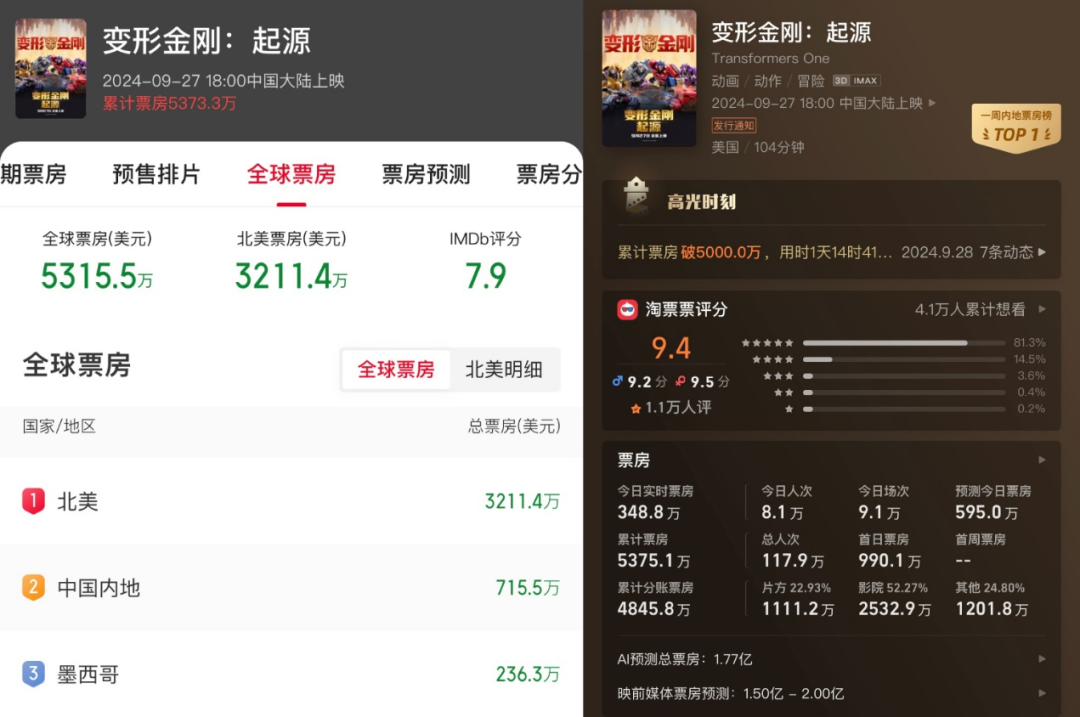Expand the 7条动态 arrow
Screen dimensions: 1080x717
(x=1042, y=252)
